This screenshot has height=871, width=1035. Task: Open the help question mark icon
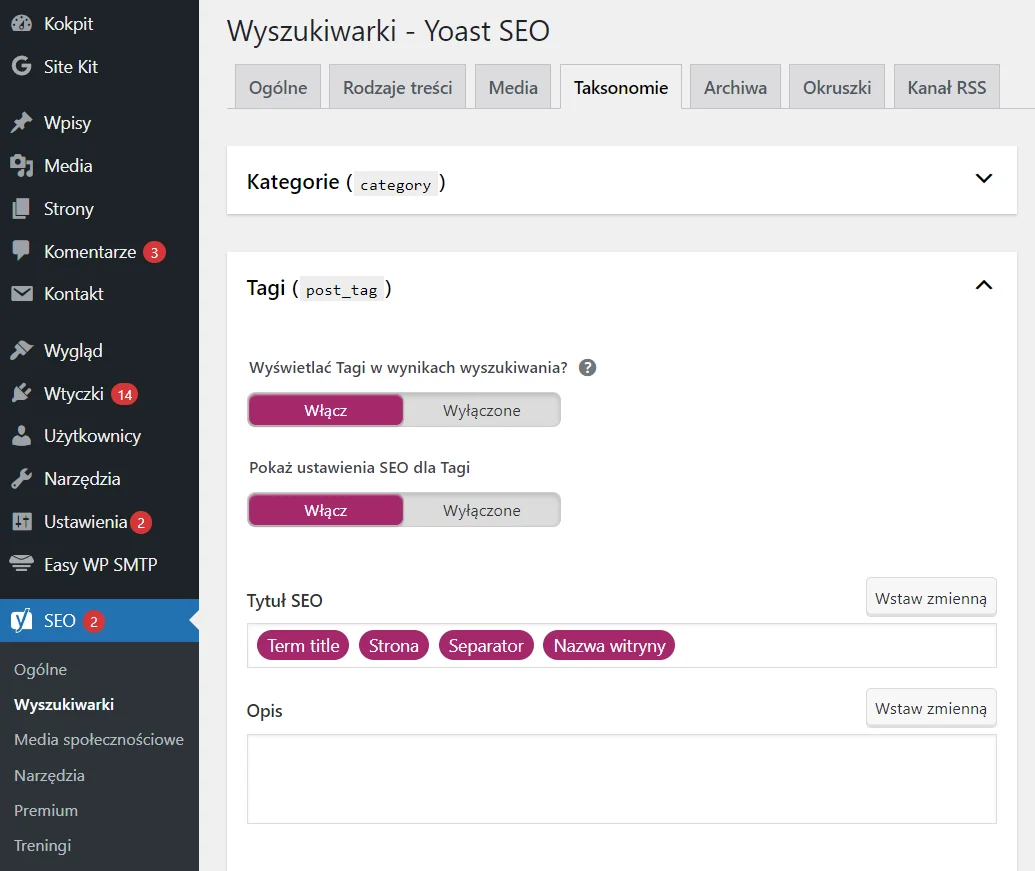pos(587,368)
